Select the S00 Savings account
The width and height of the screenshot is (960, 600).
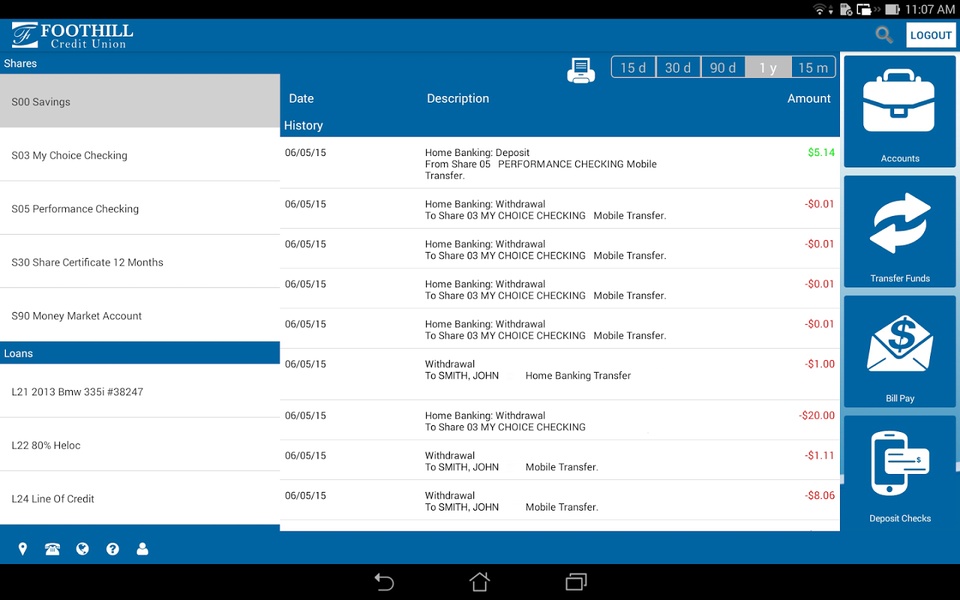point(140,101)
